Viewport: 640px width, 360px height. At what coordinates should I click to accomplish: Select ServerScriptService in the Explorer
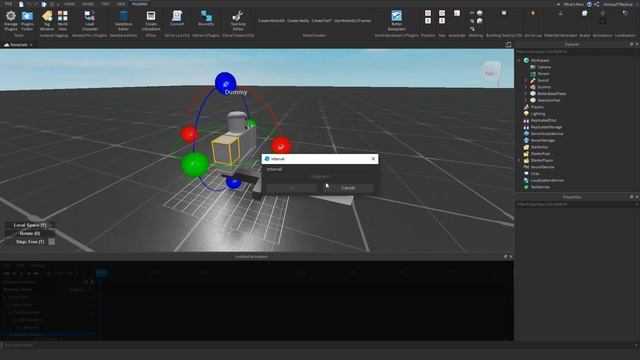[547, 134]
